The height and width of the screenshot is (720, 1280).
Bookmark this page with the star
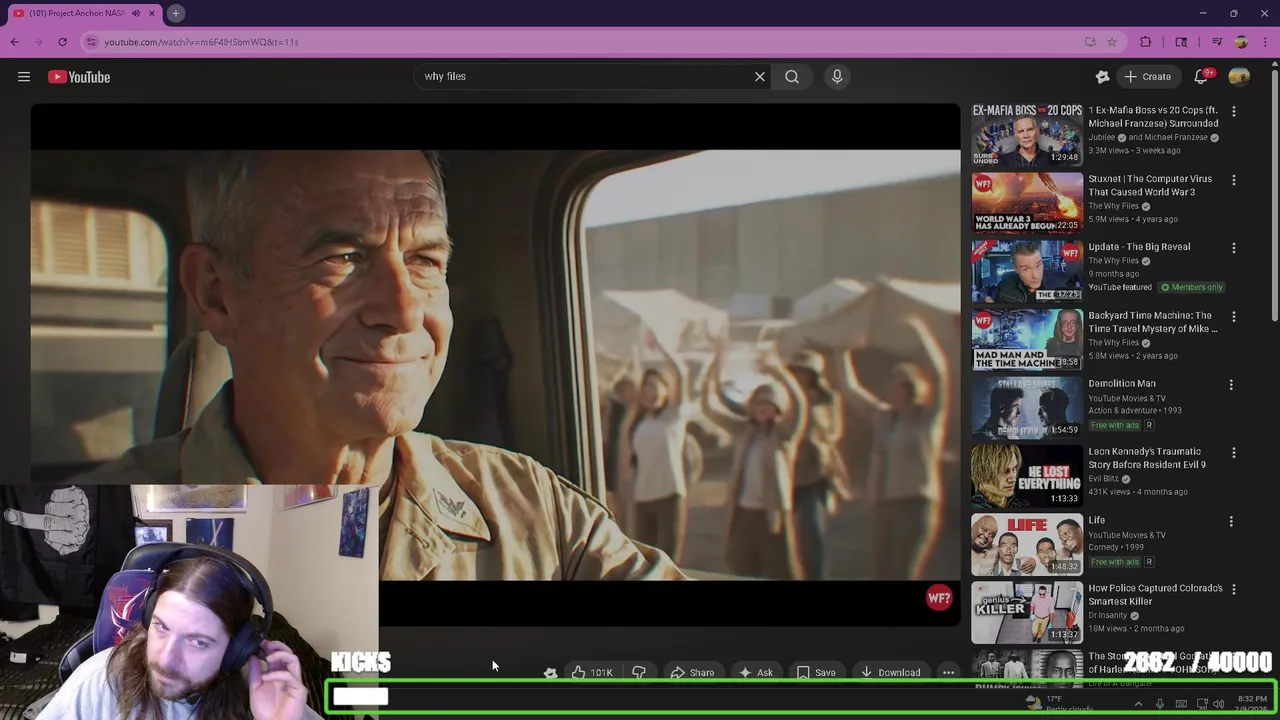(1111, 42)
